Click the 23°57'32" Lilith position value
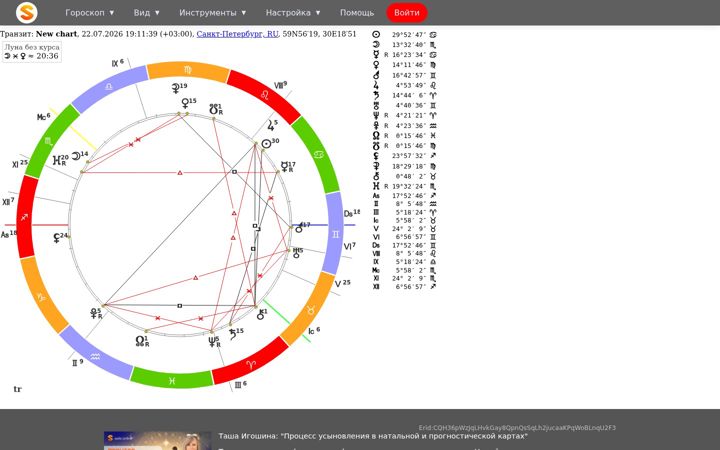The width and height of the screenshot is (720, 450). (x=409, y=156)
